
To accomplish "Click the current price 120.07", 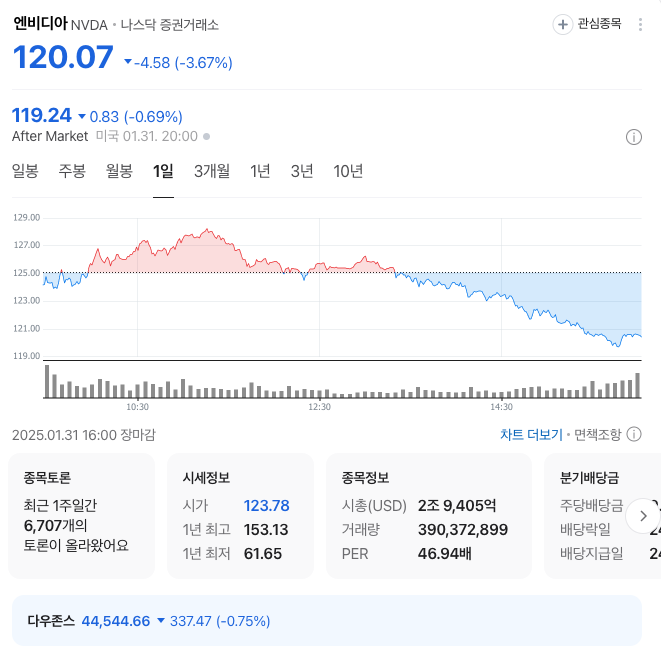I will coord(63,57).
